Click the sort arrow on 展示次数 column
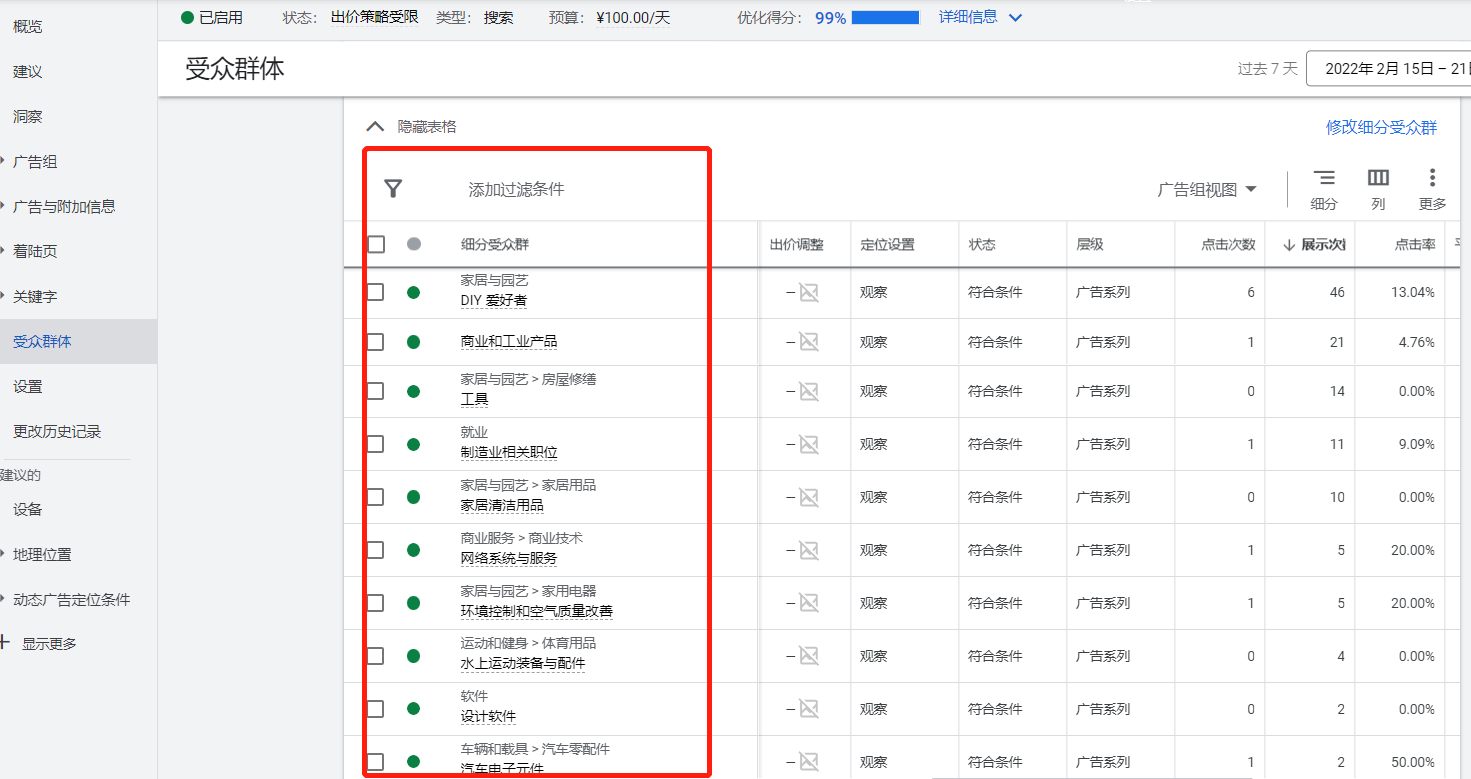The image size is (1471, 779). tap(1288, 245)
